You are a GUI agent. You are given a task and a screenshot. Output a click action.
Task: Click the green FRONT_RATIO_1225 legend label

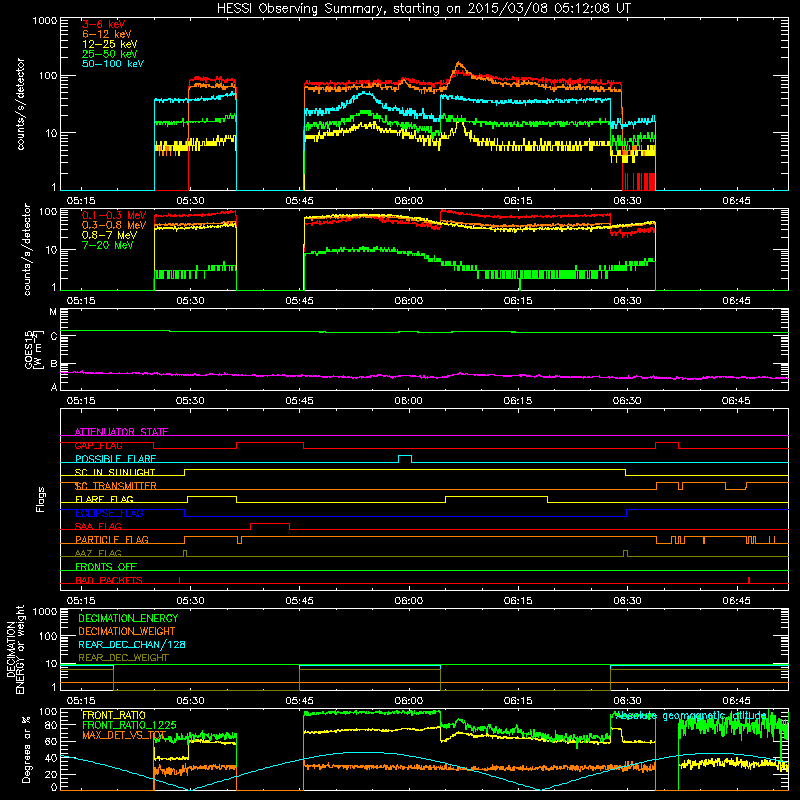click(130, 725)
